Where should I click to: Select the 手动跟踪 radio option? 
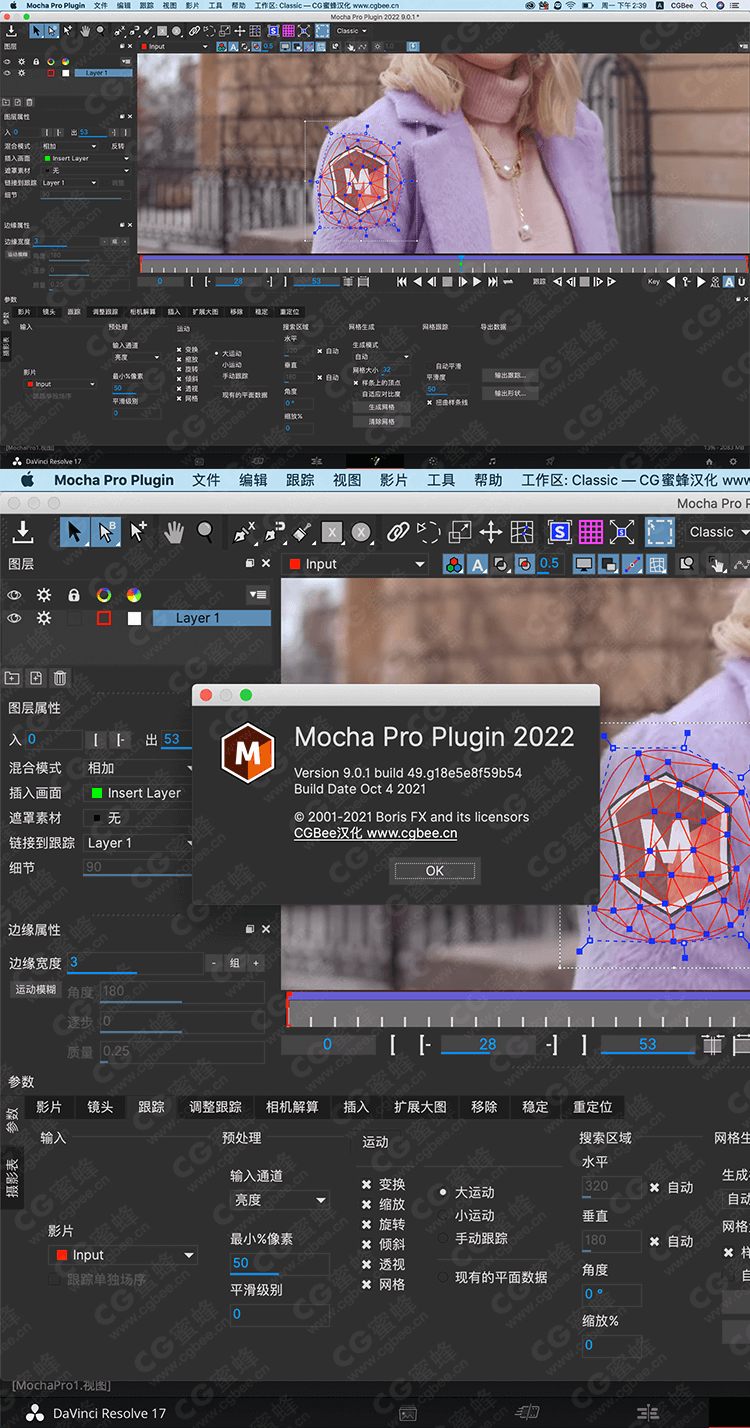point(443,1238)
